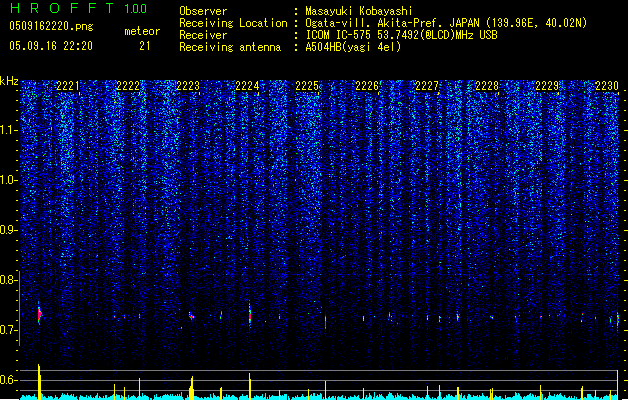The height and width of the screenshot is (400, 629).
Task: Click the bright meteor echo at 2224
Action: tap(250, 316)
